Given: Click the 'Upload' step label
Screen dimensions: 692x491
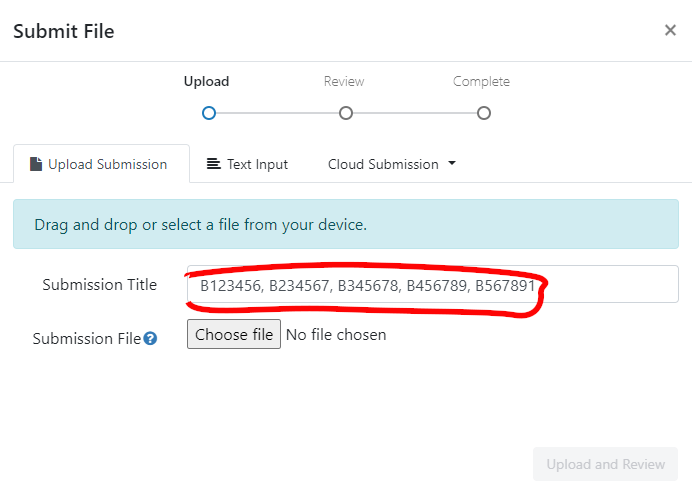Looking at the screenshot, I should [x=206, y=82].
